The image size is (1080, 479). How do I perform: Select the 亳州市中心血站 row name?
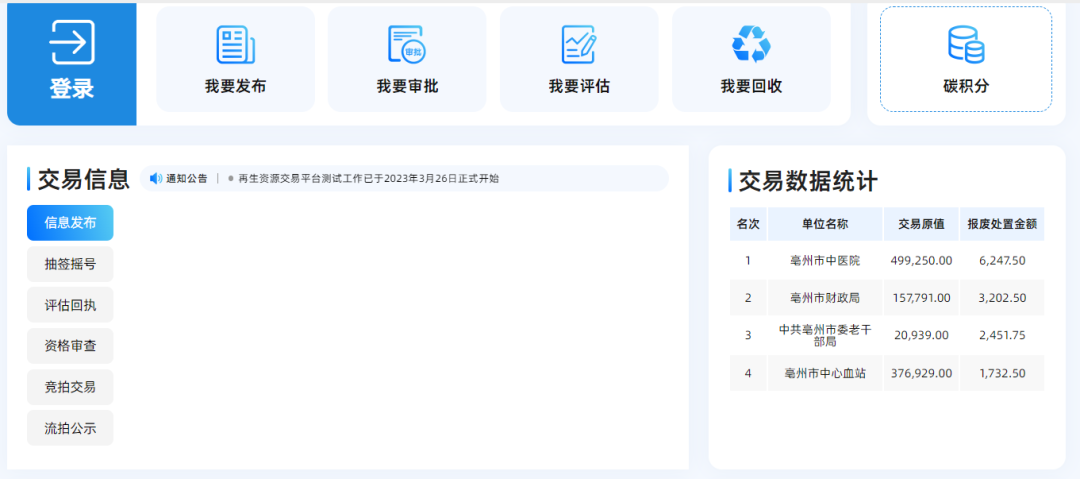click(824, 374)
